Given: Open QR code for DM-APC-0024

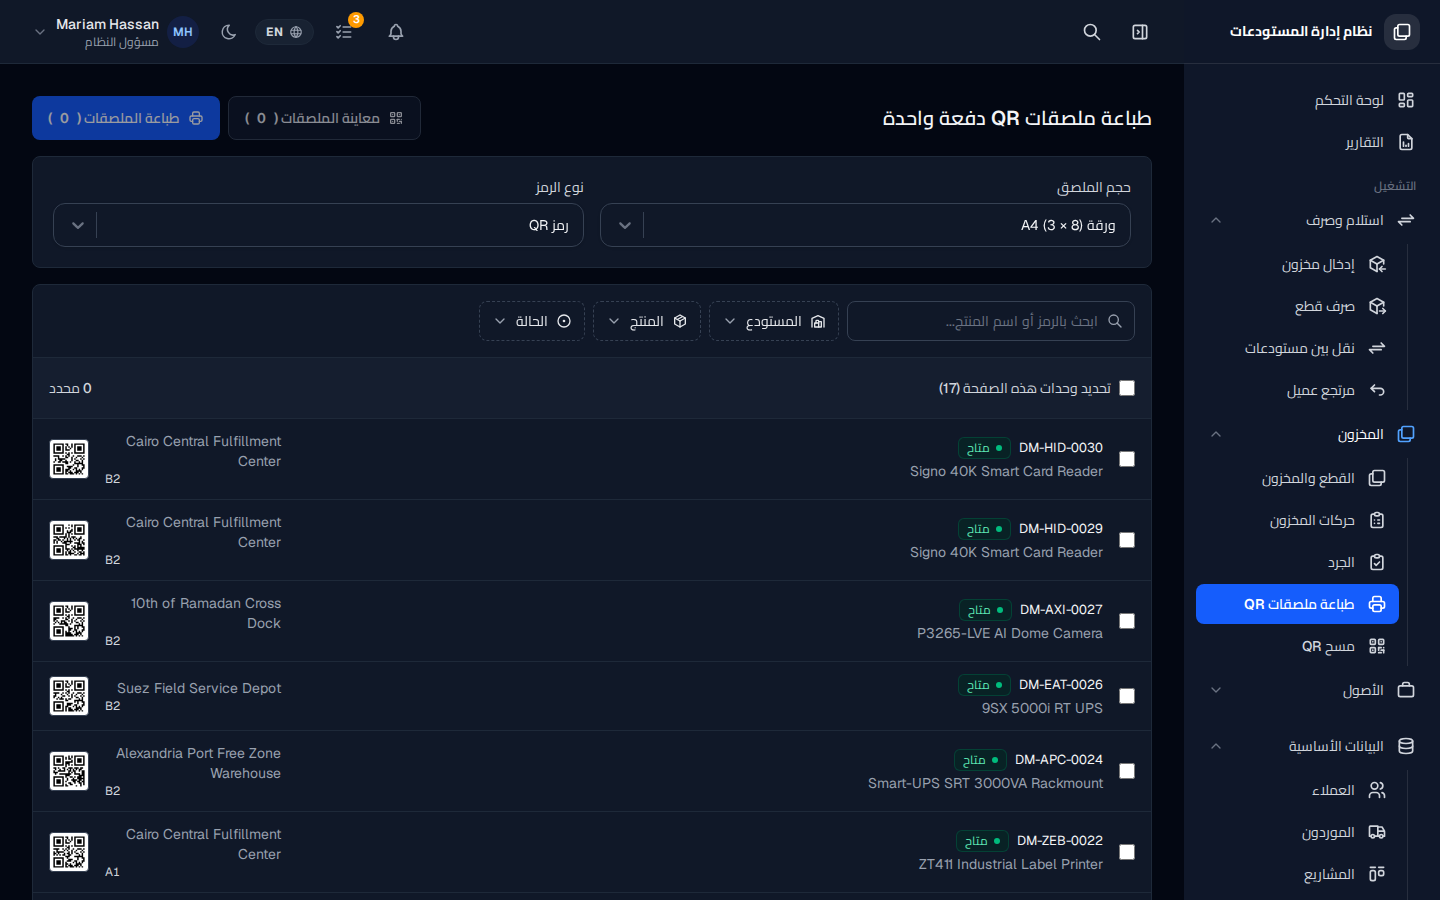Looking at the screenshot, I should tap(69, 771).
